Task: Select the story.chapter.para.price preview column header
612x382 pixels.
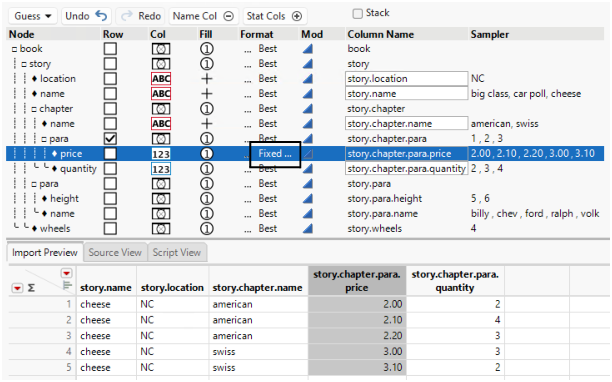Action: (357, 281)
